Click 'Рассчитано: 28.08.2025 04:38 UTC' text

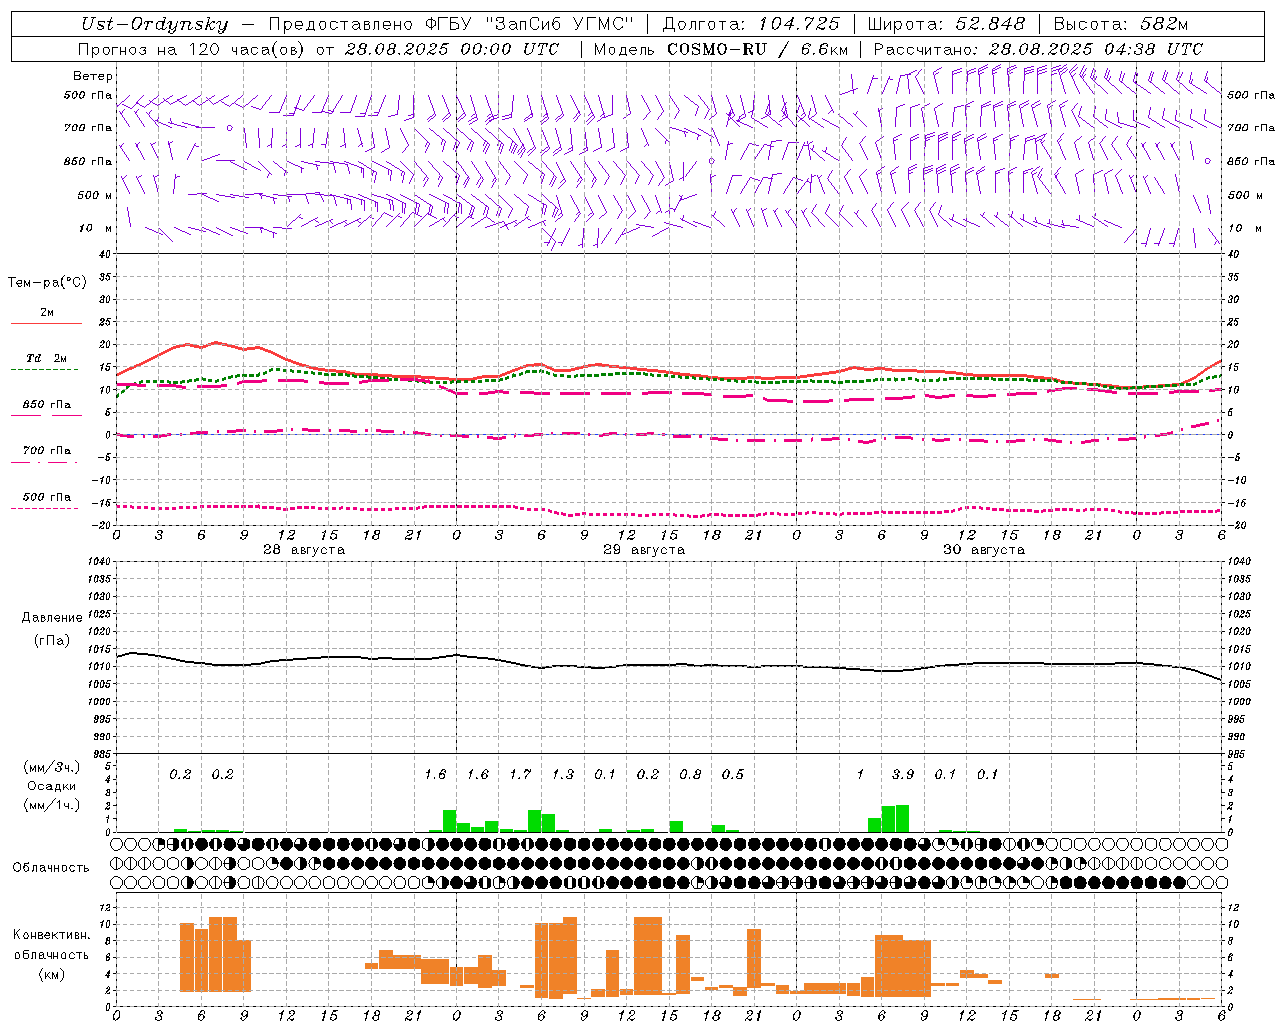1038,49
